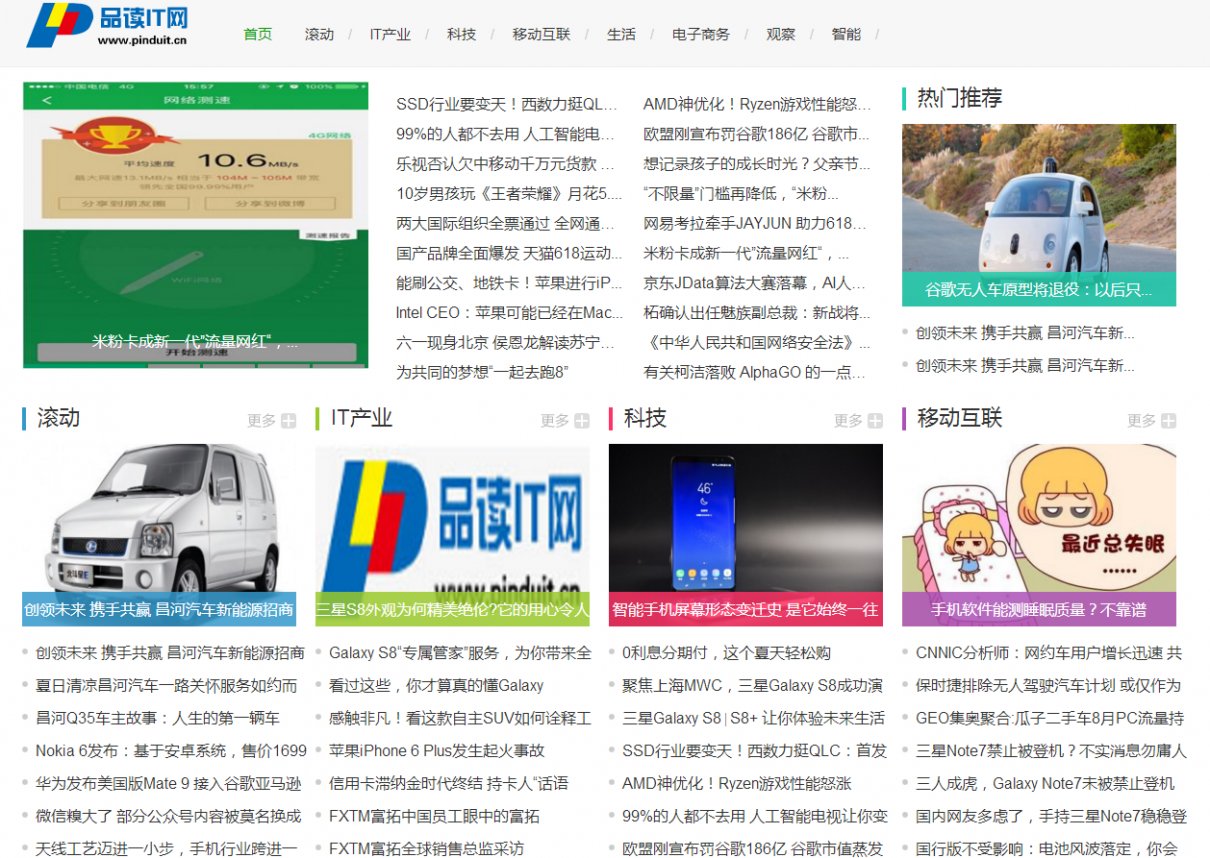This screenshot has width=1210, height=858.
Task: Open 'GEO集奥聚合:瓜子二手车8月PC流量持' article
Action: coord(1050,718)
